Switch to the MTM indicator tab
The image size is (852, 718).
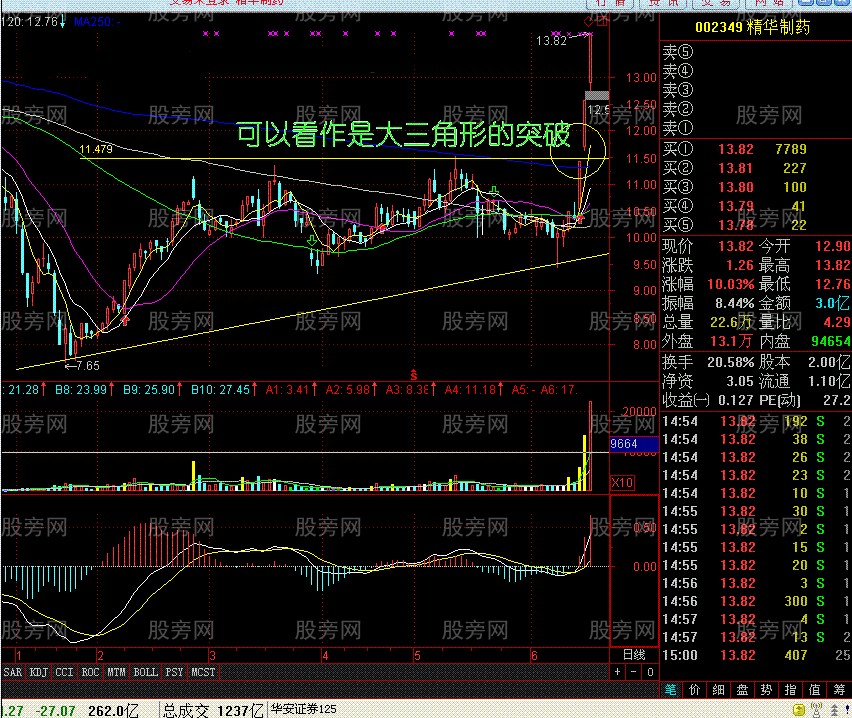tap(116, 672)
